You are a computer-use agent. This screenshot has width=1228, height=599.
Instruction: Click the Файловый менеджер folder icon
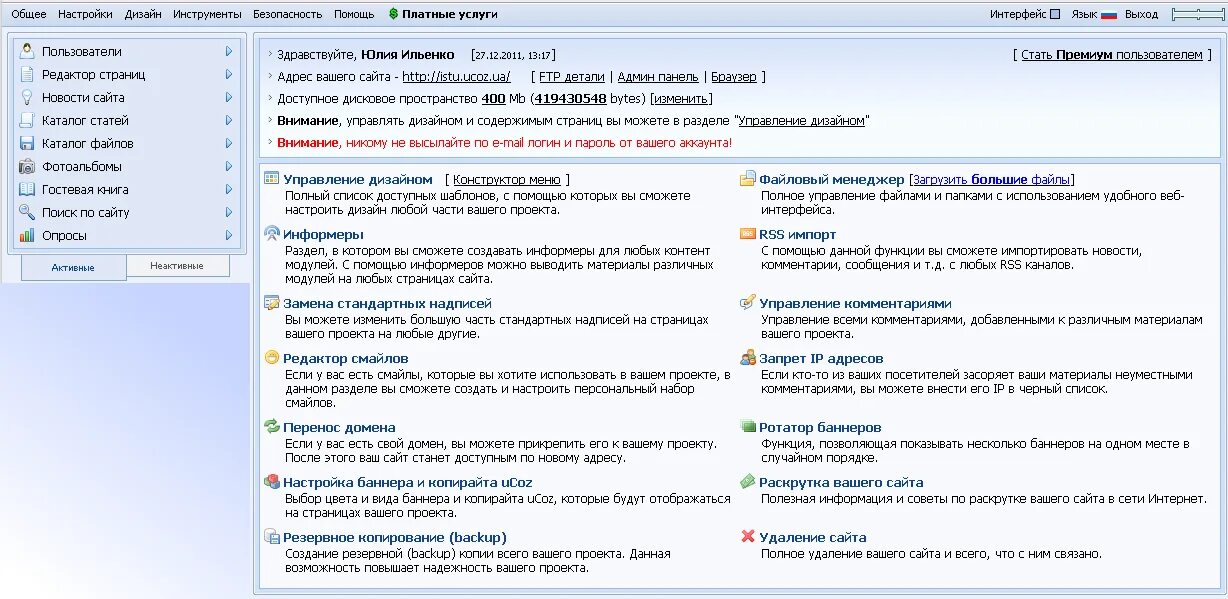[747, 179]
